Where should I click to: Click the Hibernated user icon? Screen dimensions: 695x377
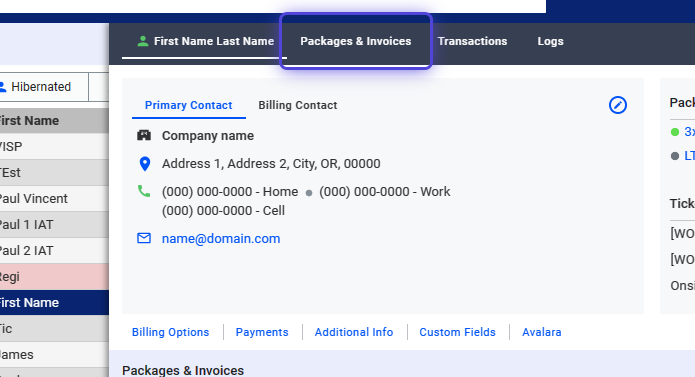2,87
